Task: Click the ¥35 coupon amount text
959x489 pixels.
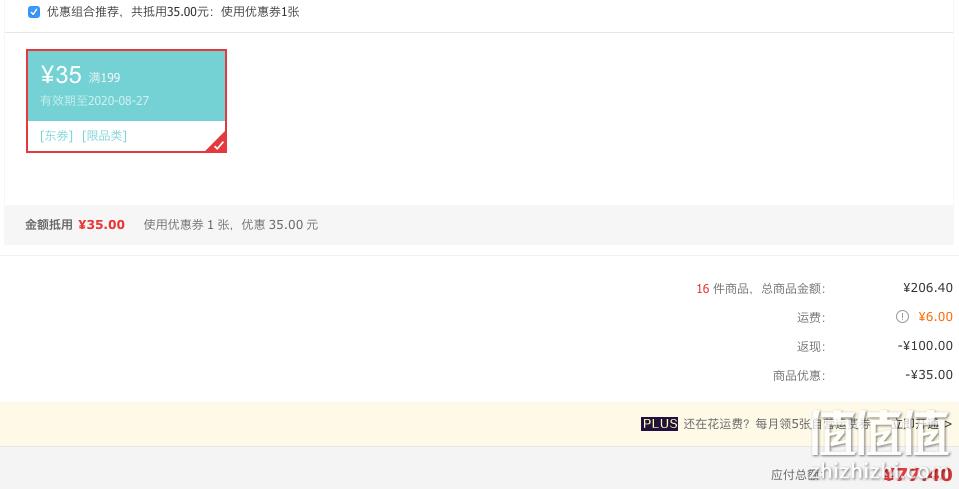Action: click(61, 75)
